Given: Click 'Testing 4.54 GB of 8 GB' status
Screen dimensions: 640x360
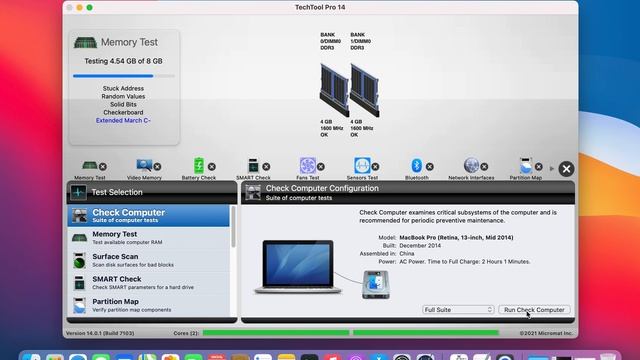Looking at the screenshot, I should click(x=123, y=61).
